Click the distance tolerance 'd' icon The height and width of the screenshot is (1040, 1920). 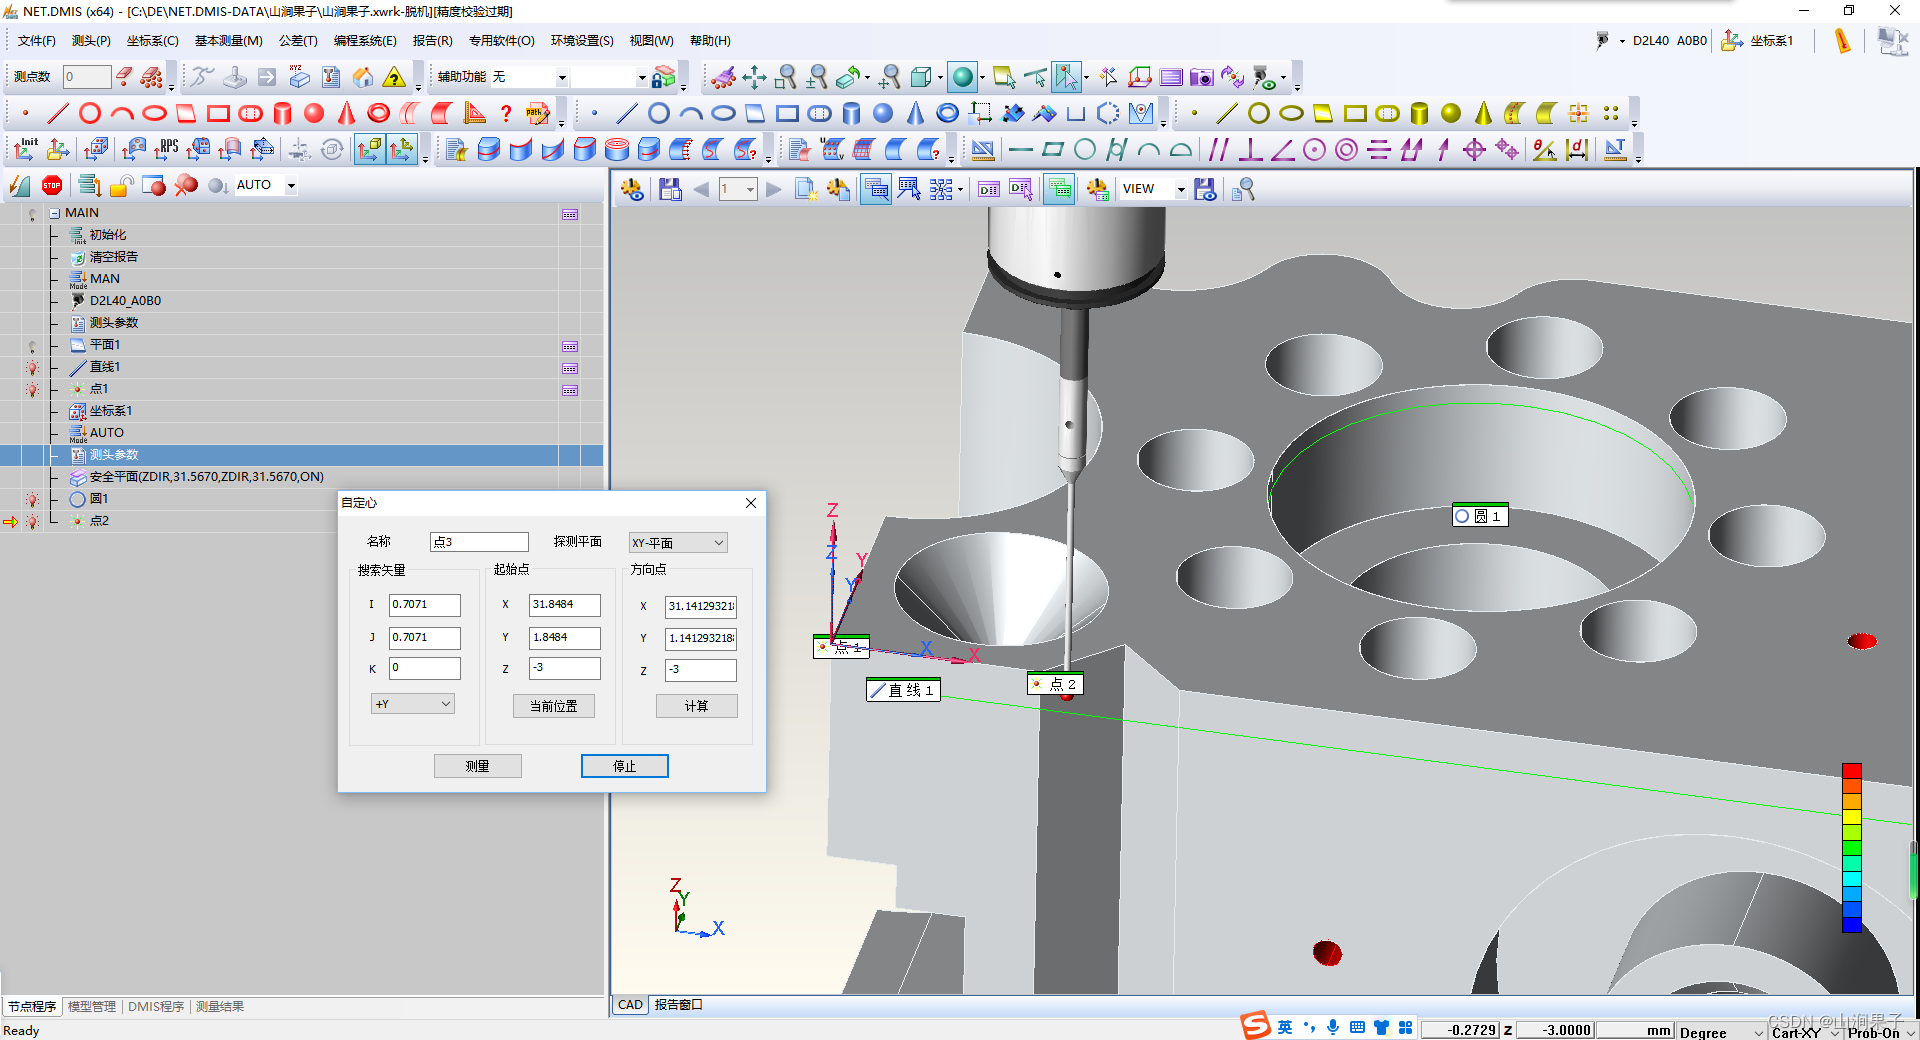tap(1577, 149)
